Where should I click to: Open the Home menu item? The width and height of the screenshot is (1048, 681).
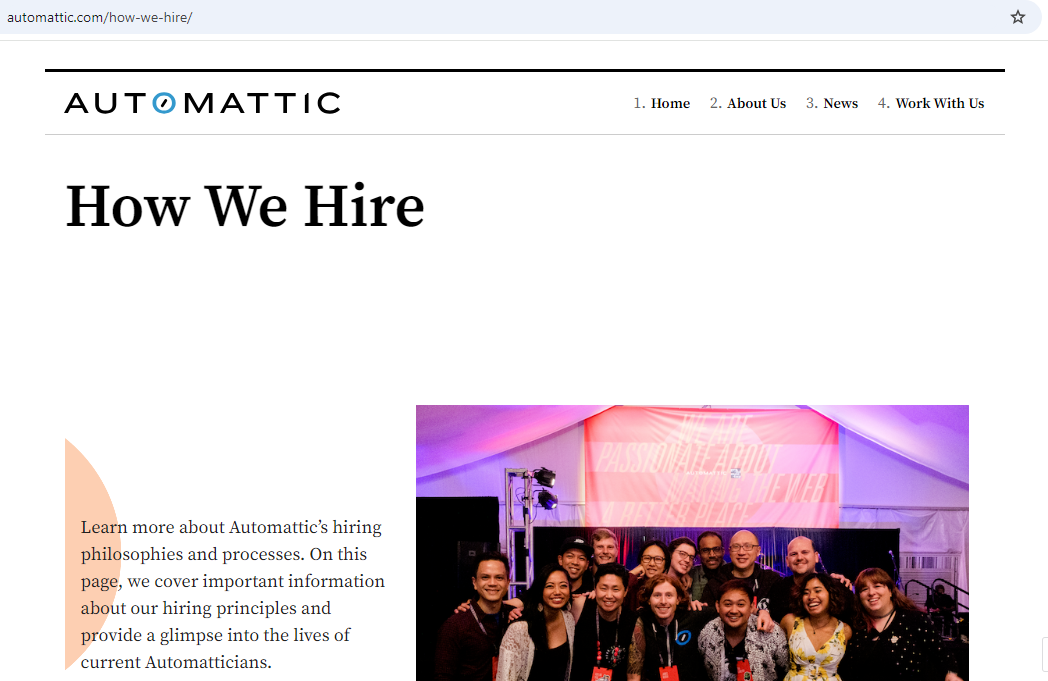670,103
